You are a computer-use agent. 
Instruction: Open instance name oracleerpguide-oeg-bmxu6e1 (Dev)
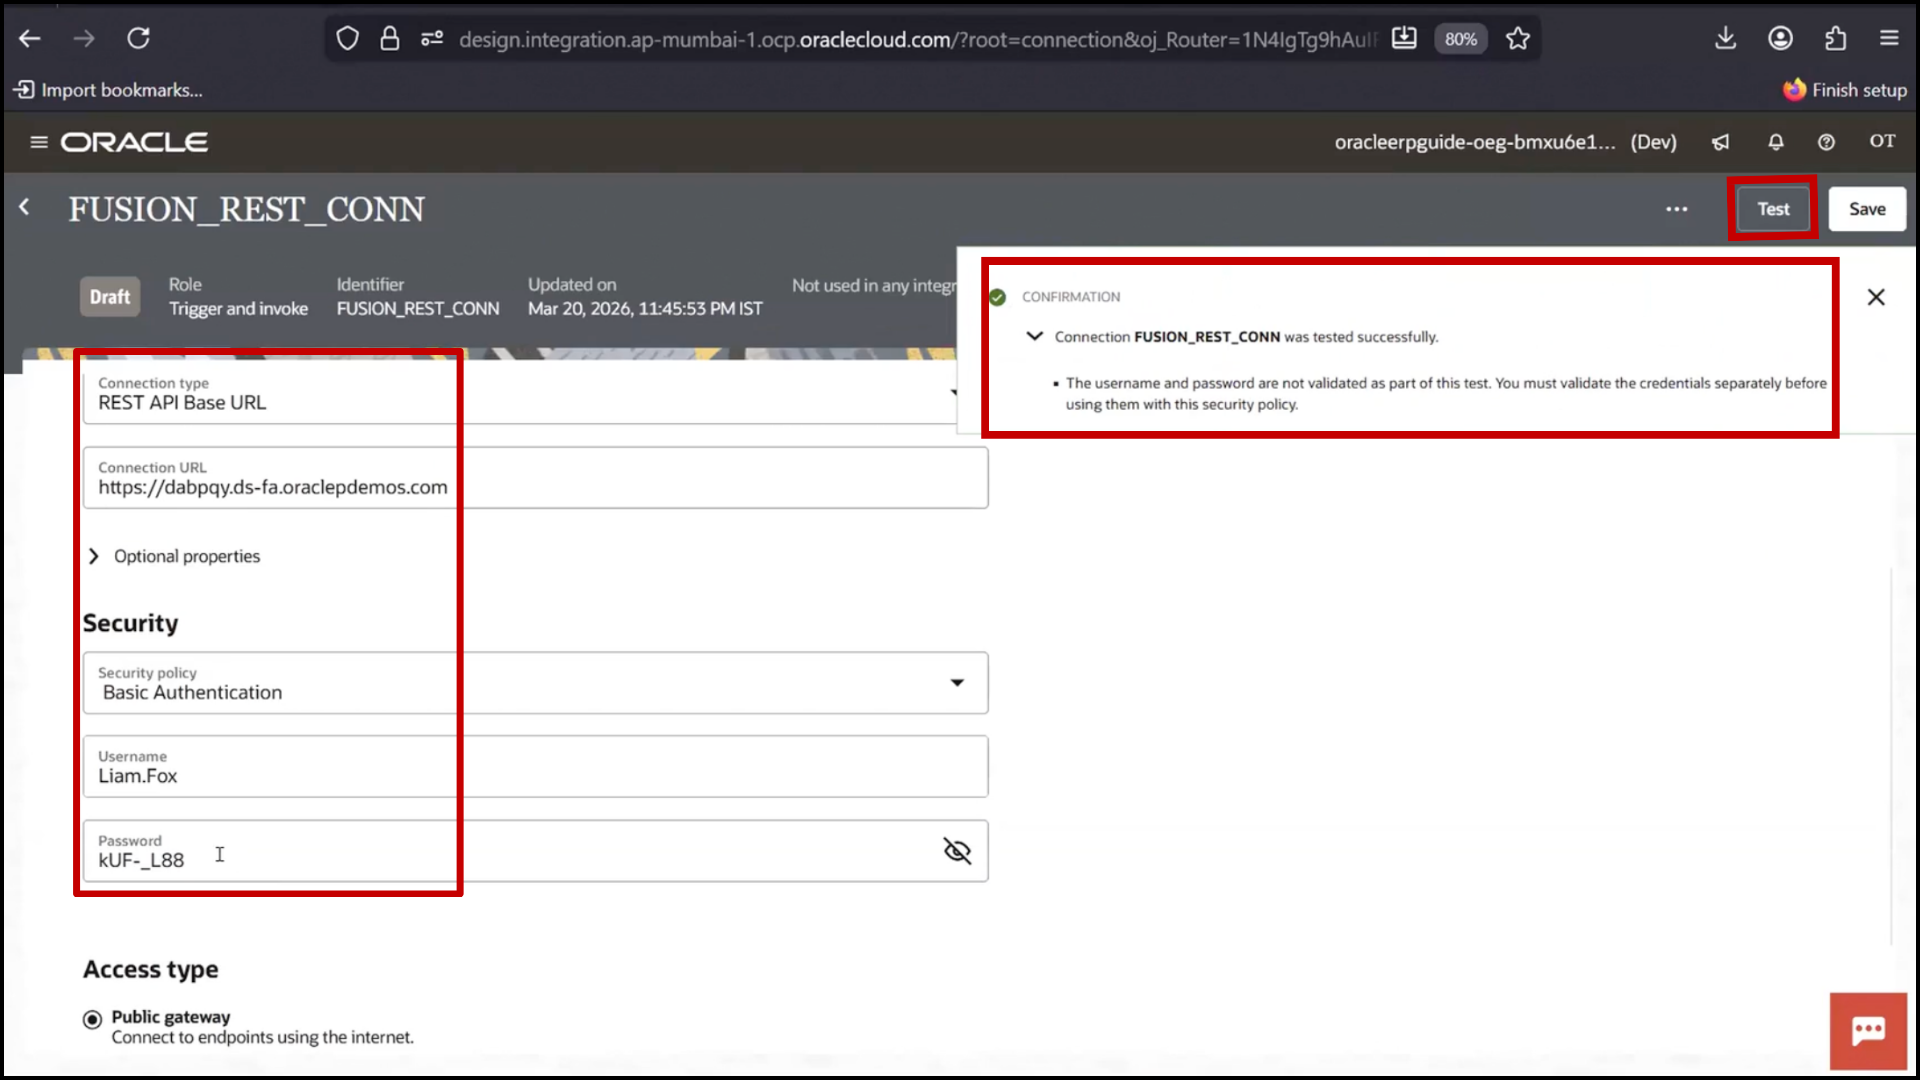click(x=1505, y=142)
